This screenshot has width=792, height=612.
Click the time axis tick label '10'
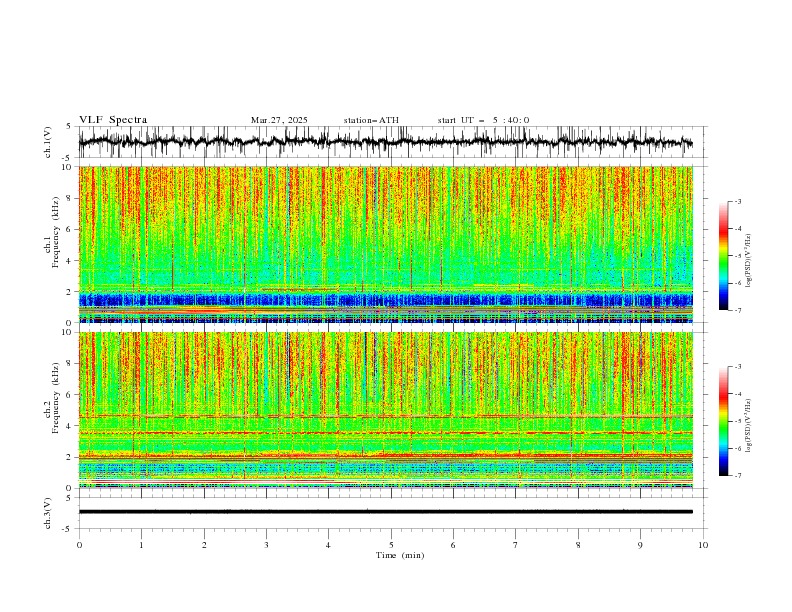(703, 545)
